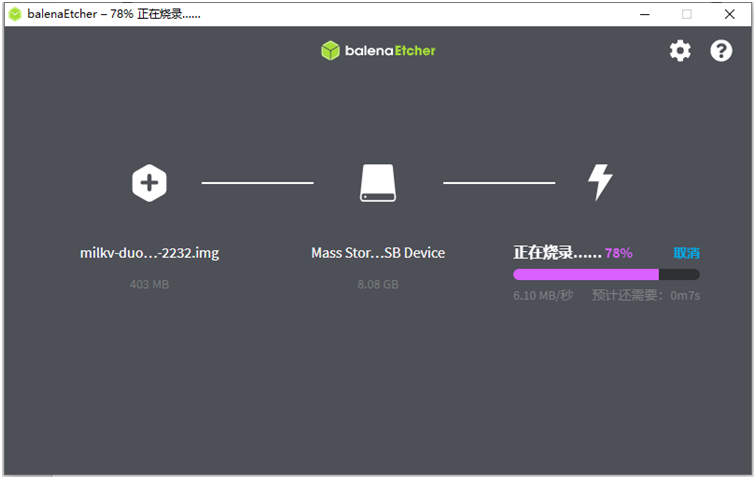
Task: Click the target drive icon
Action: point(378,183)
